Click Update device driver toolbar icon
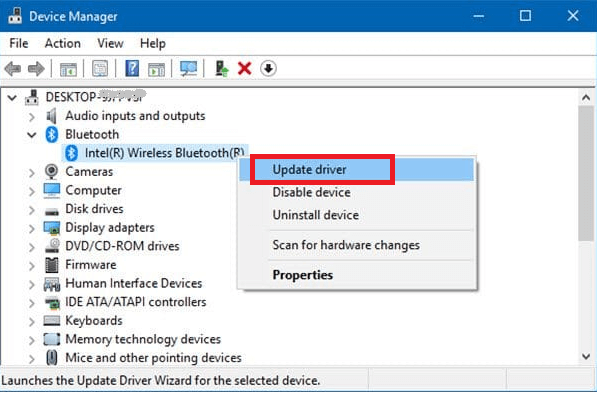The width and height of the screenshot is (597, 393). coord(222,69)
